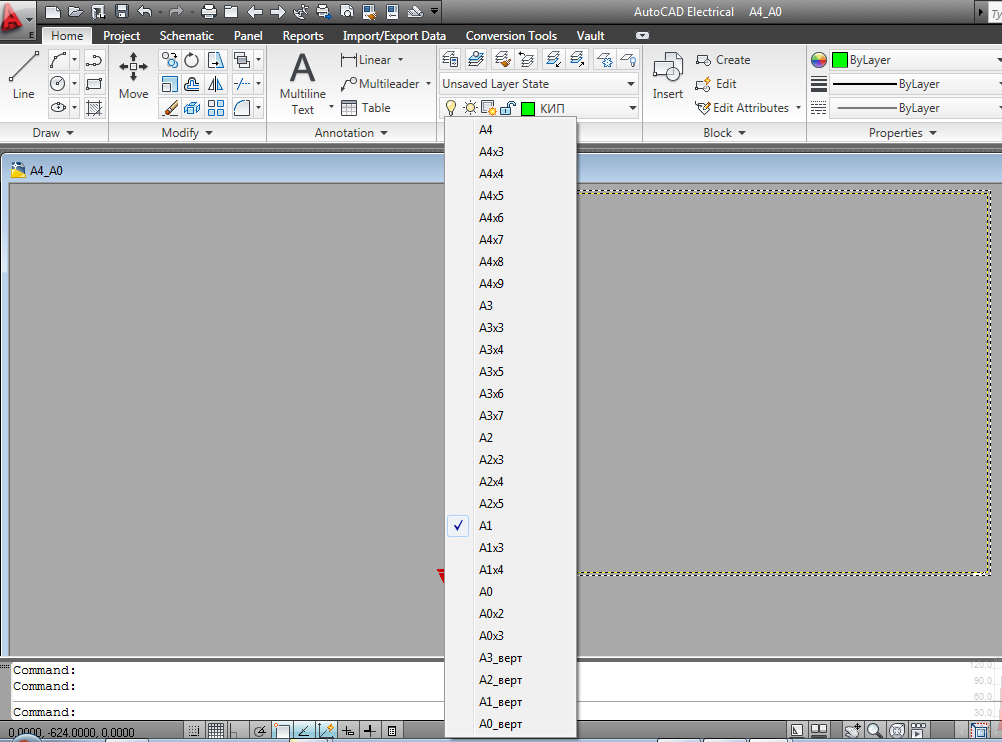Toggle layer lock padlock icon
This screenshot has width=1002, height=742.
tap(507, 108)
